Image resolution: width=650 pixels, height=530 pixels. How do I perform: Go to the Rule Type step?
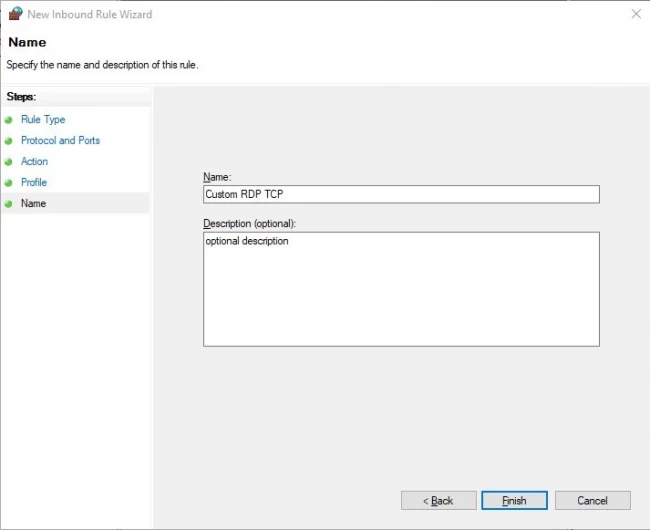click(43, 120)
